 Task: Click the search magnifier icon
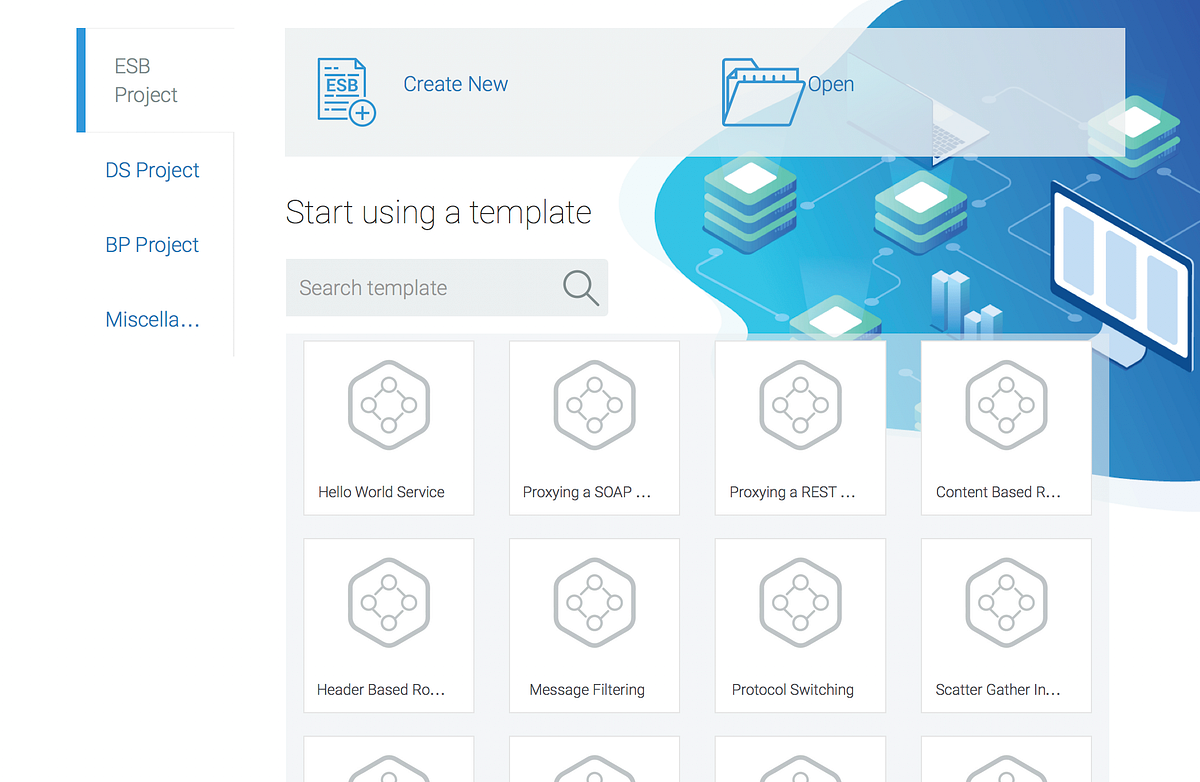[580, 287]
